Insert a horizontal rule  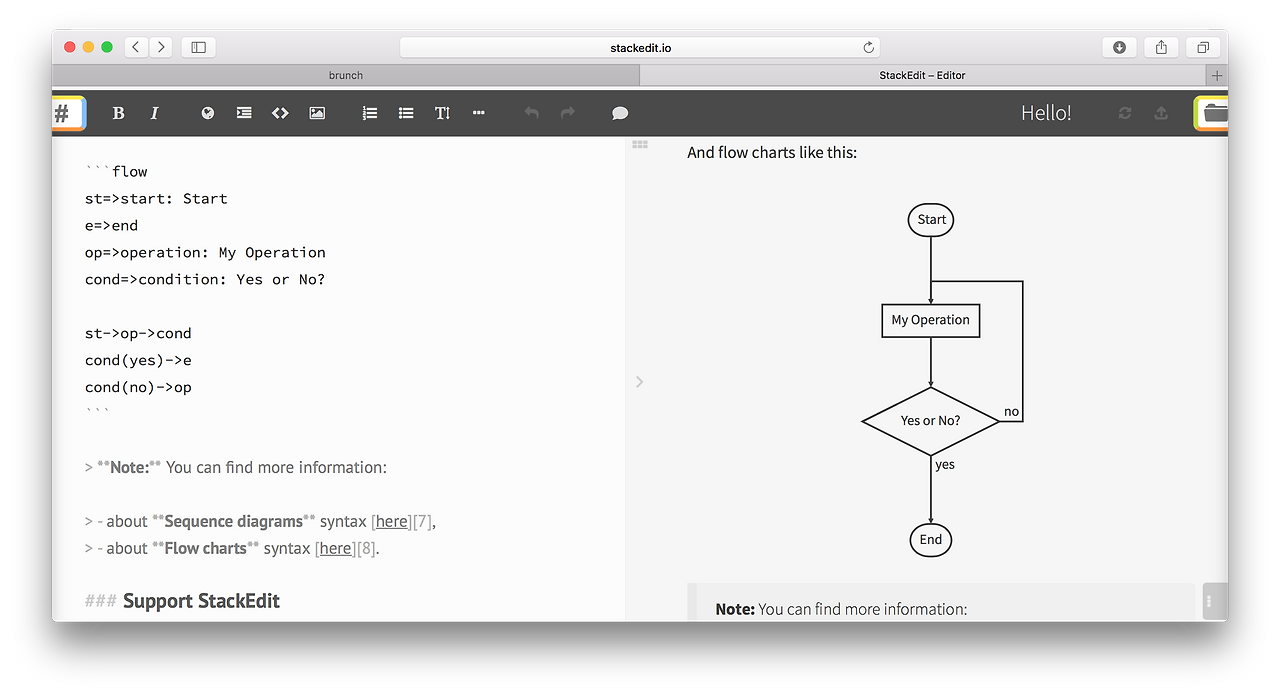point(478,113)
